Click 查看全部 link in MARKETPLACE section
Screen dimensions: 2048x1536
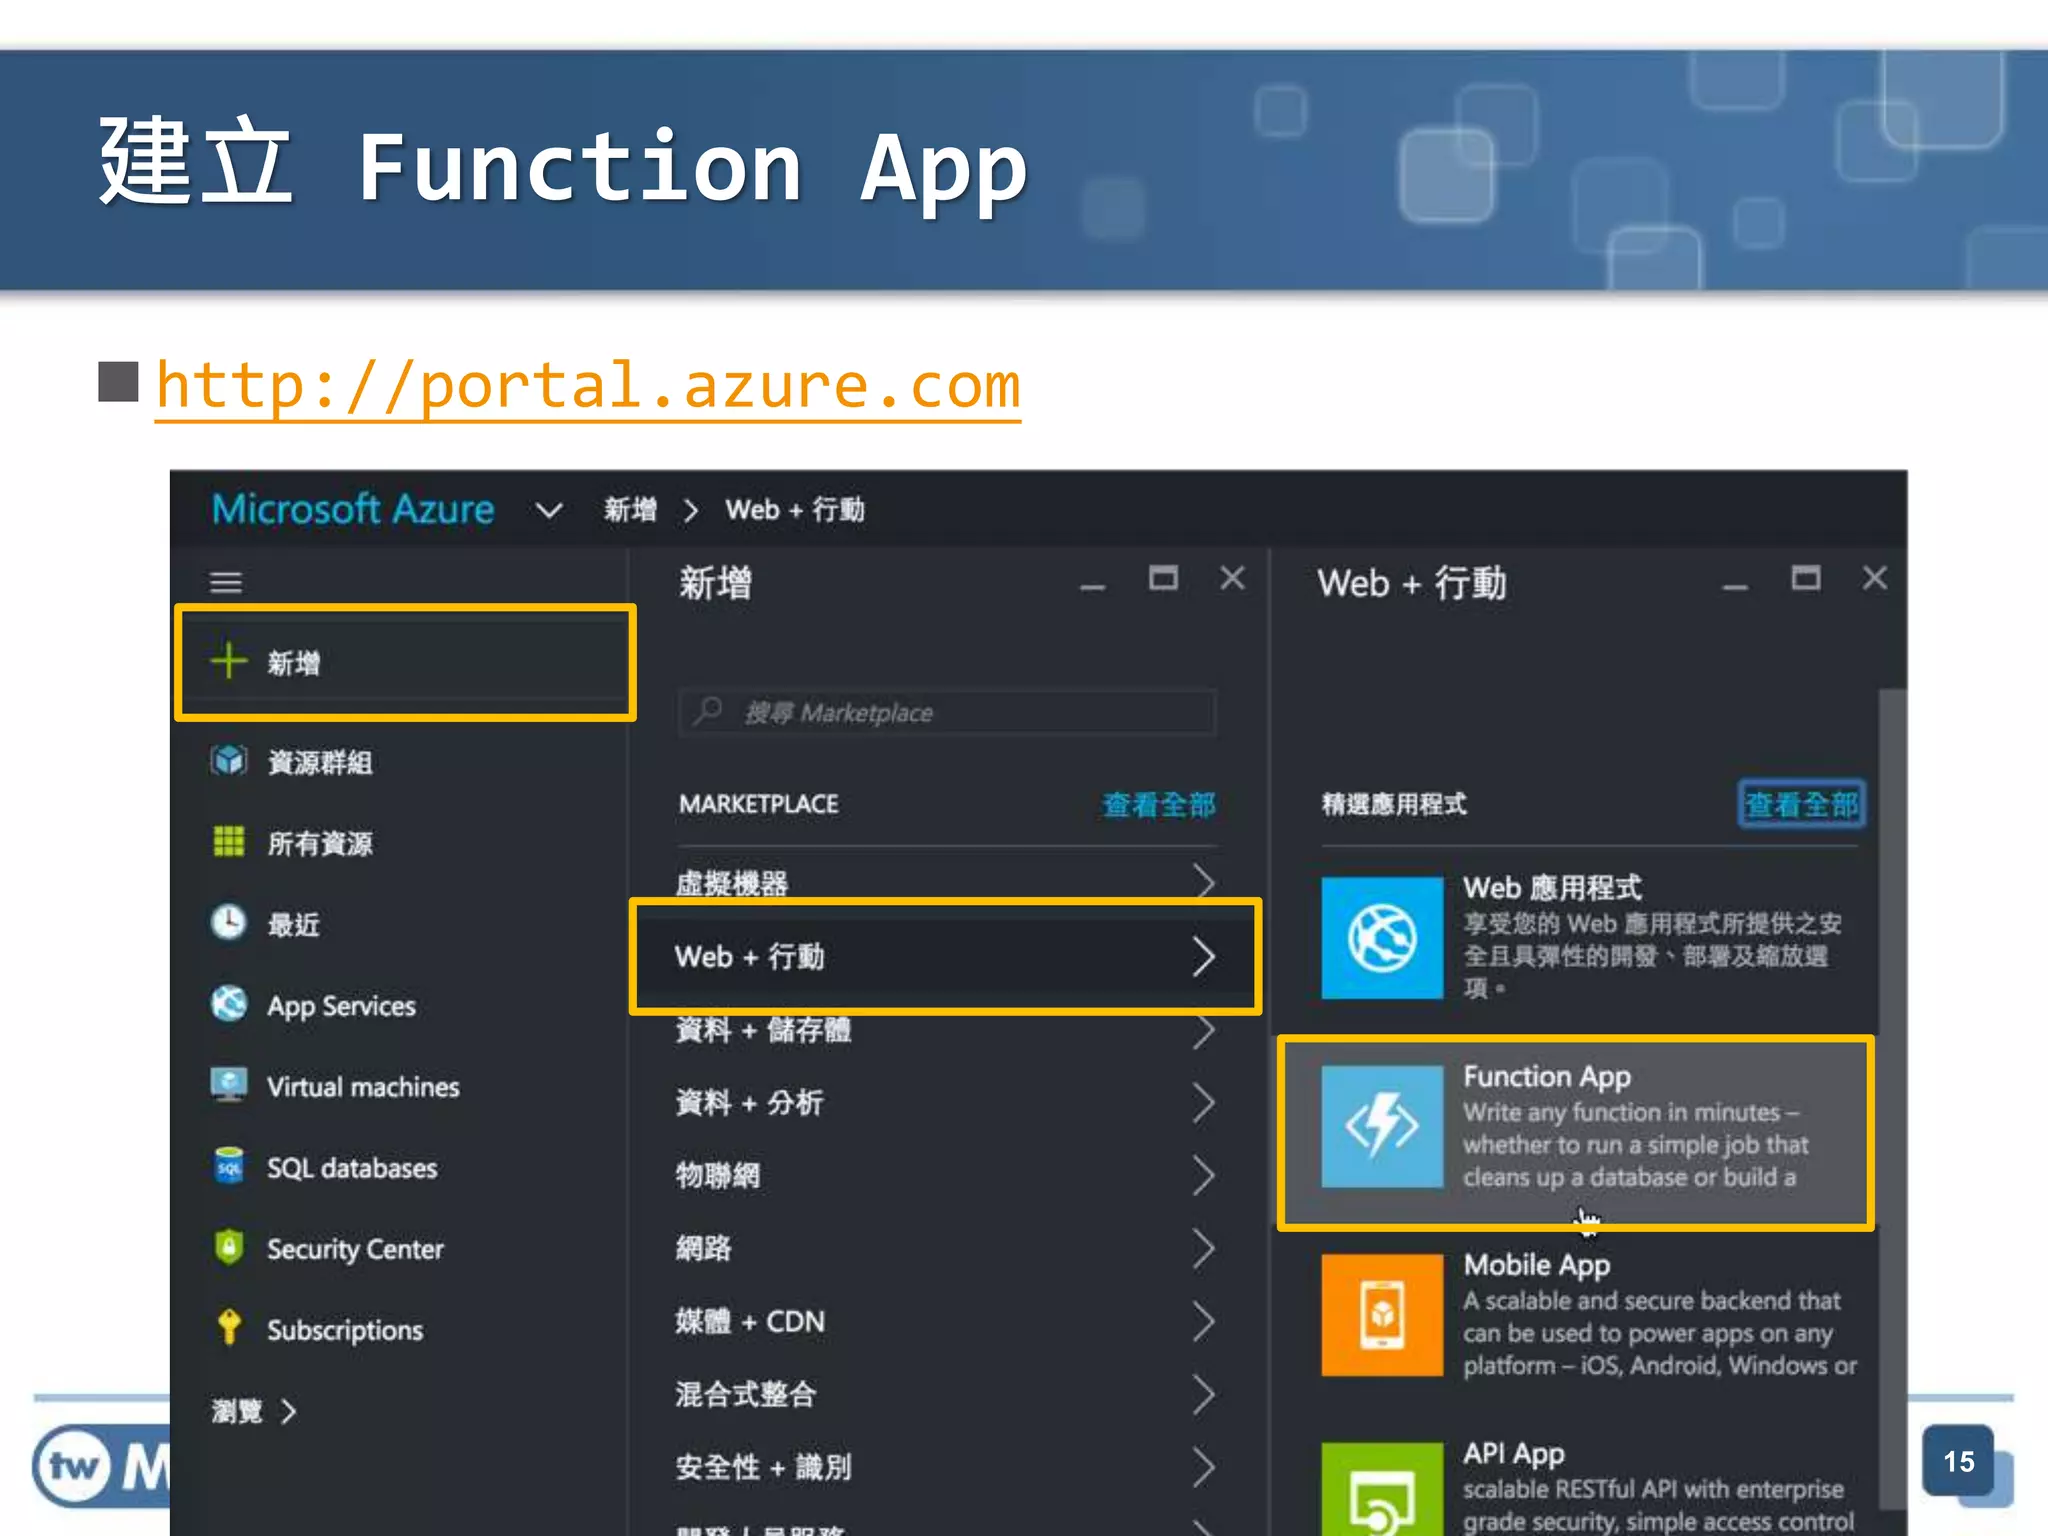pos(1159,804)
